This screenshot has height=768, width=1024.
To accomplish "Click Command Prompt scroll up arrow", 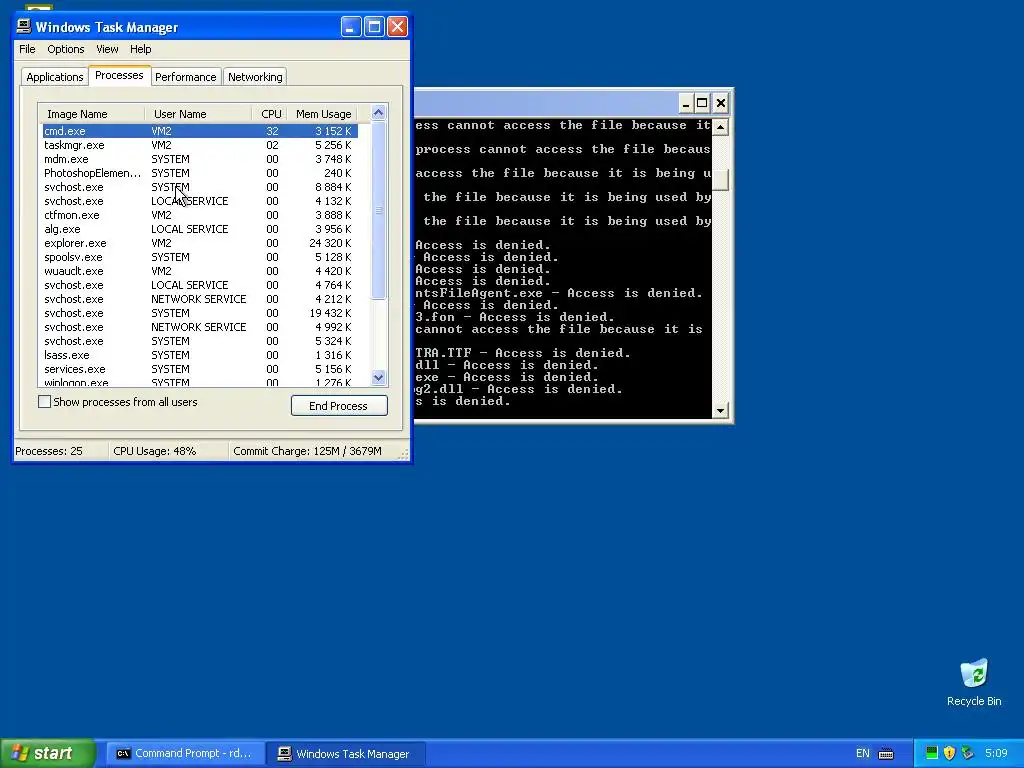I will 720,126.
